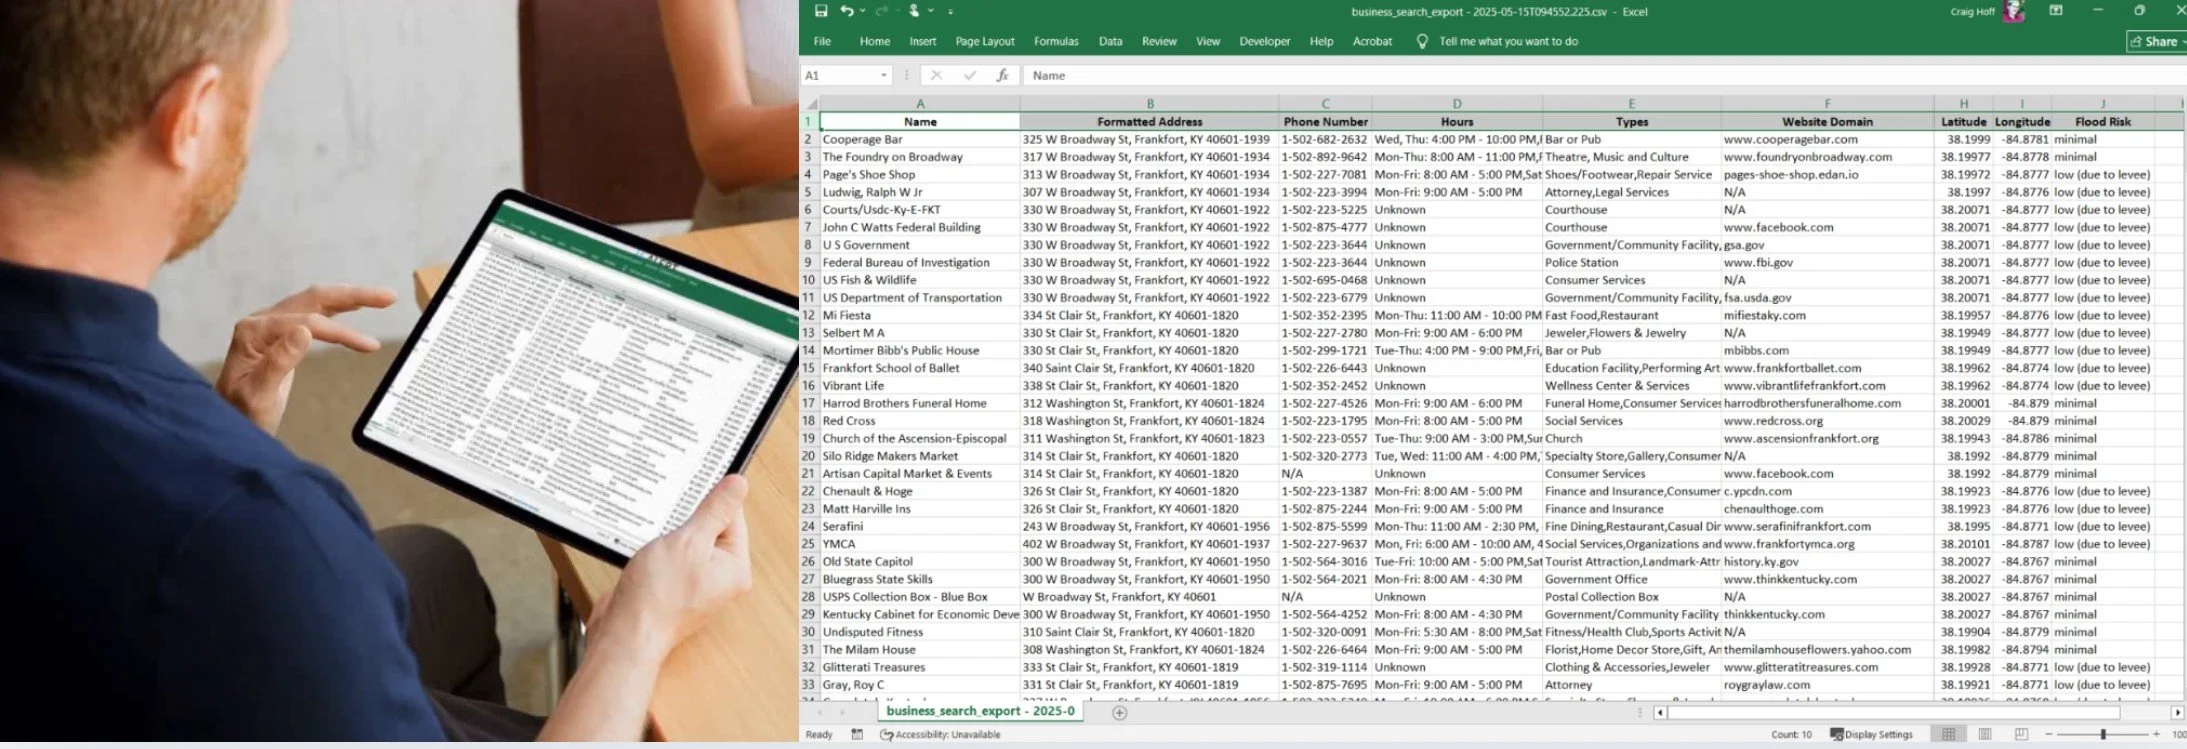Click the greyed-out Redo arrow
The height and width of the screenshot is (749, 2187).
point(881,11)
